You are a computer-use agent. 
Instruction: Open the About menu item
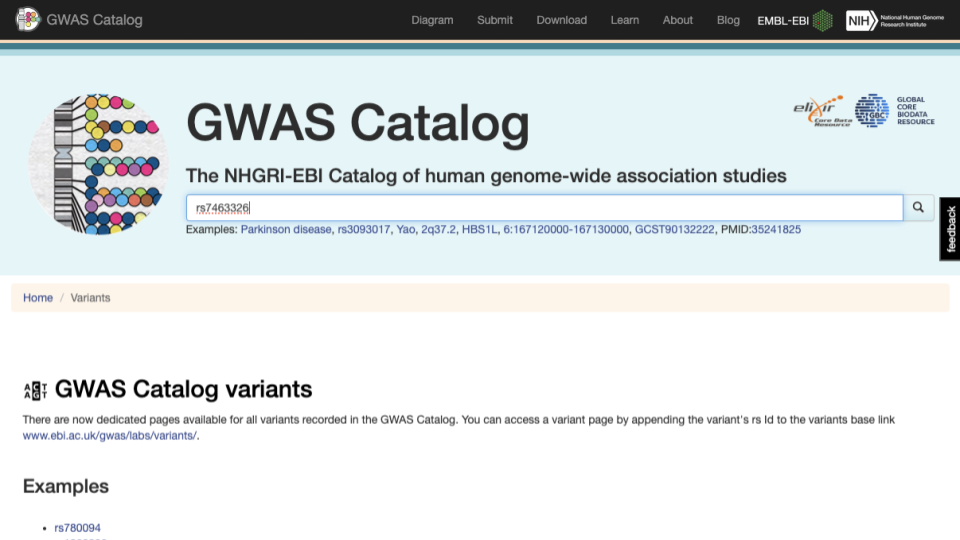pyautogui.click(x=678, y=20)
